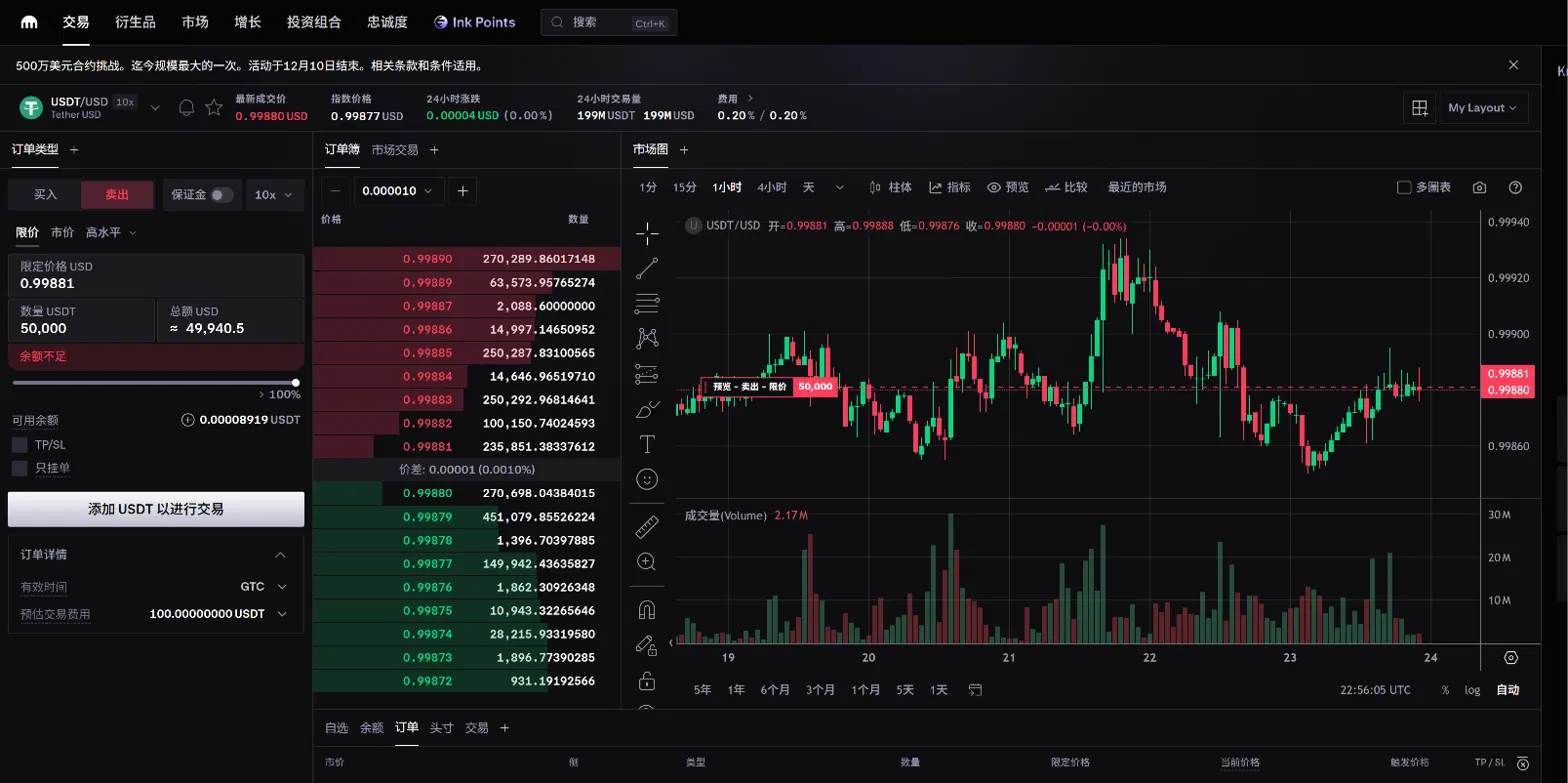Switch to the 余额 bottom tab
This screenshot has width=1568, height=783.
pos(372,728)
